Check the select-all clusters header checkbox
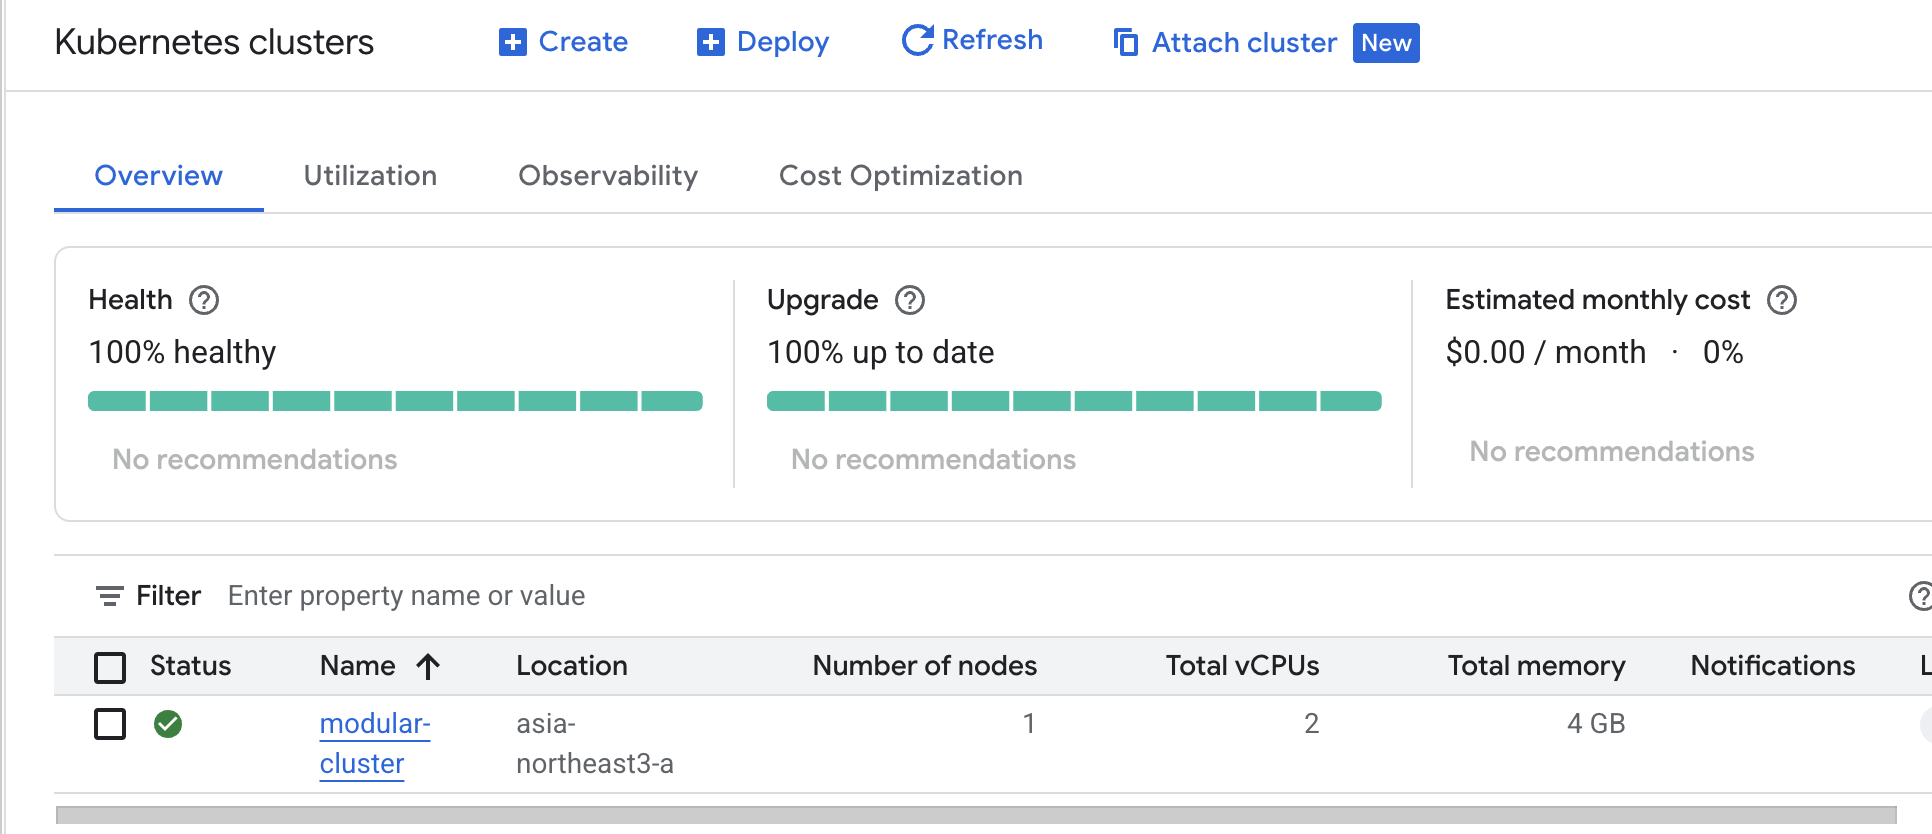 110,667
